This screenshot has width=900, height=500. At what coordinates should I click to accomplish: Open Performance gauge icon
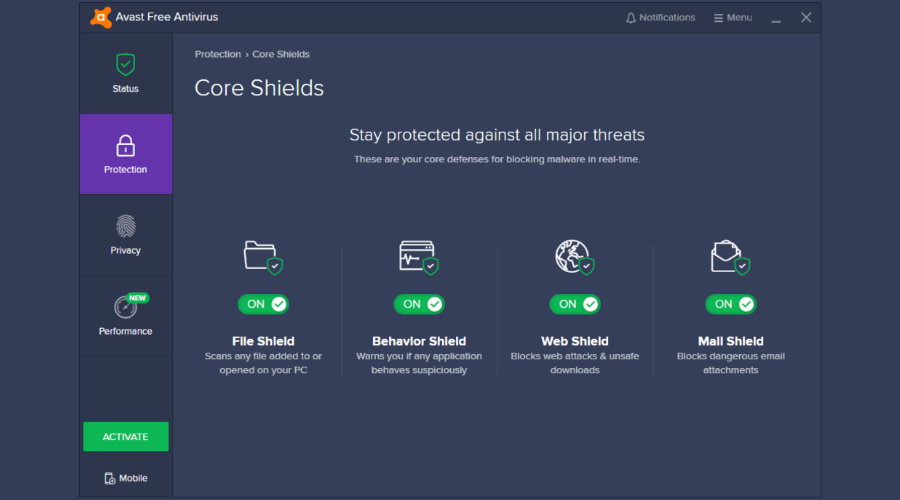tap(125, 307)
